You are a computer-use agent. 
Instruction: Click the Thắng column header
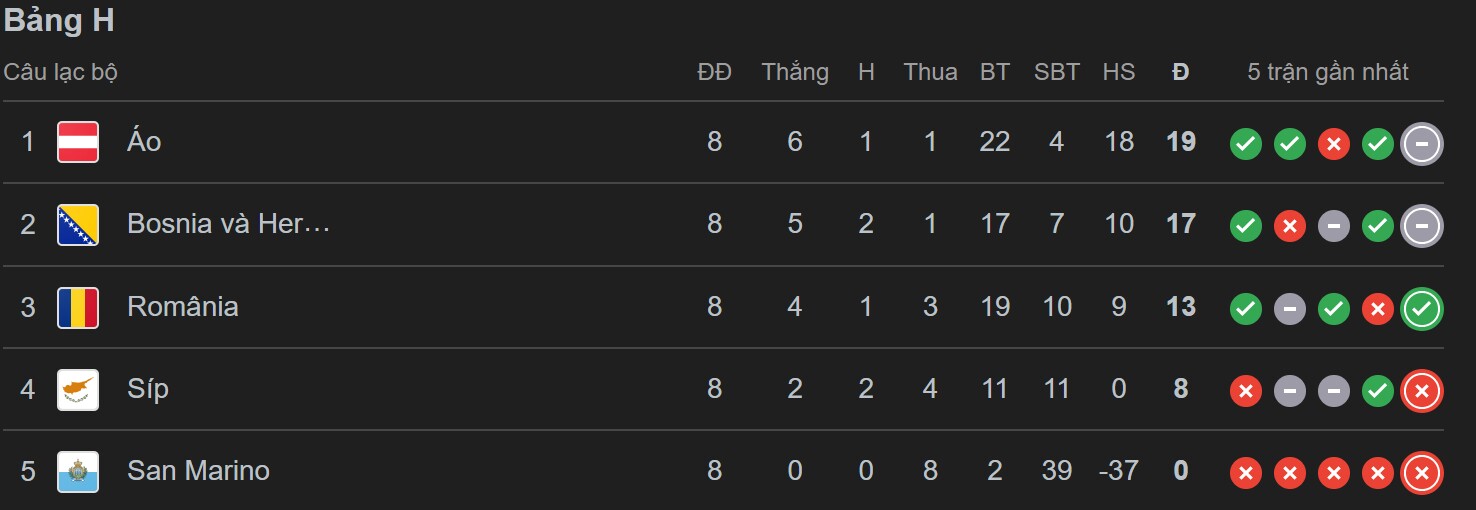click(x=795, y=72)
